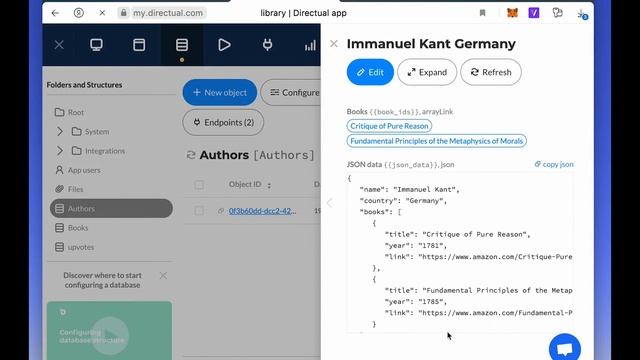Select the Authors structure
This screenshot has width=640, height=360.
click(111, 209)
